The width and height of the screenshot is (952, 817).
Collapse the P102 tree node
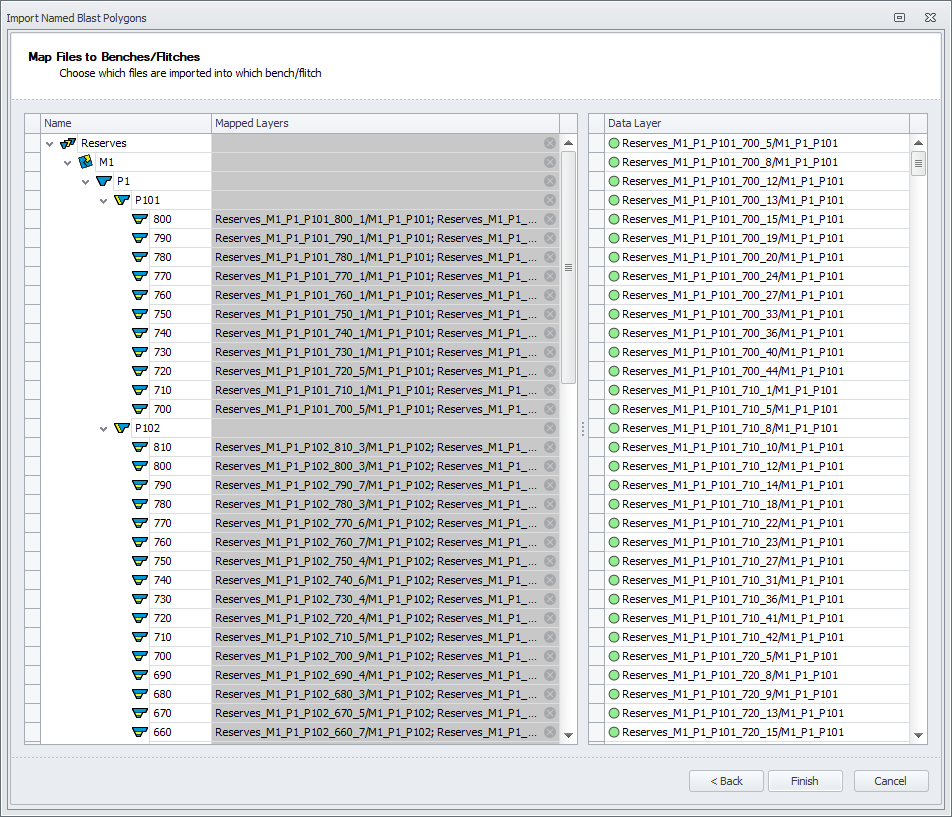[104, 428]
